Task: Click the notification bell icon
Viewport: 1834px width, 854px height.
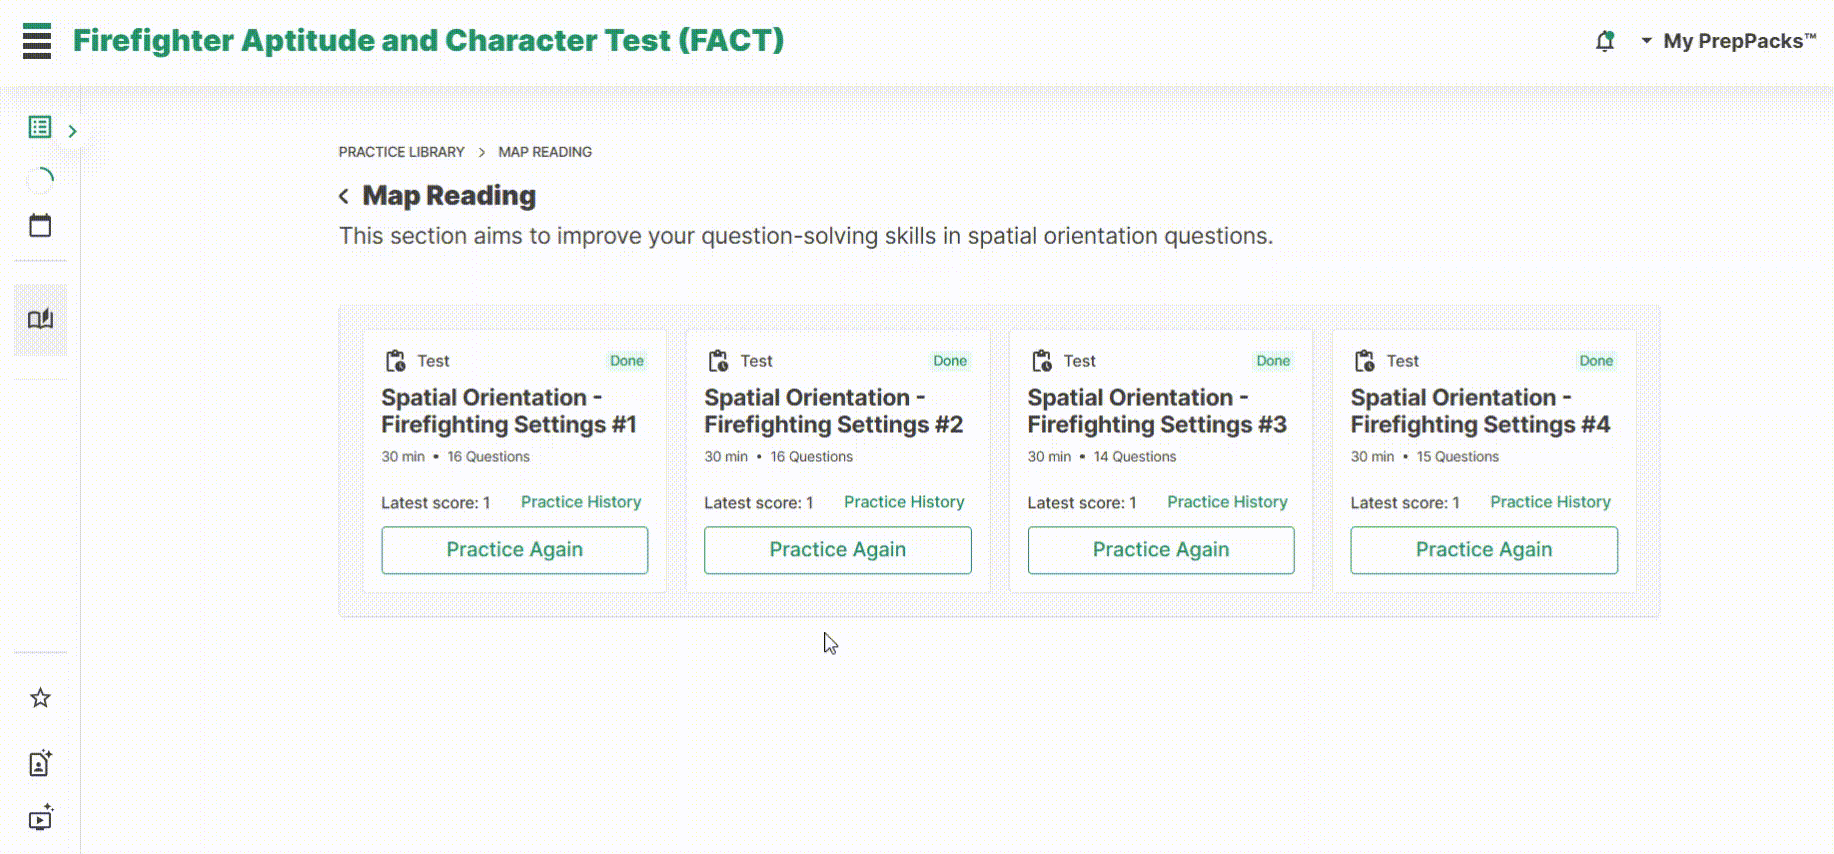Action: tap(1605, 41)
